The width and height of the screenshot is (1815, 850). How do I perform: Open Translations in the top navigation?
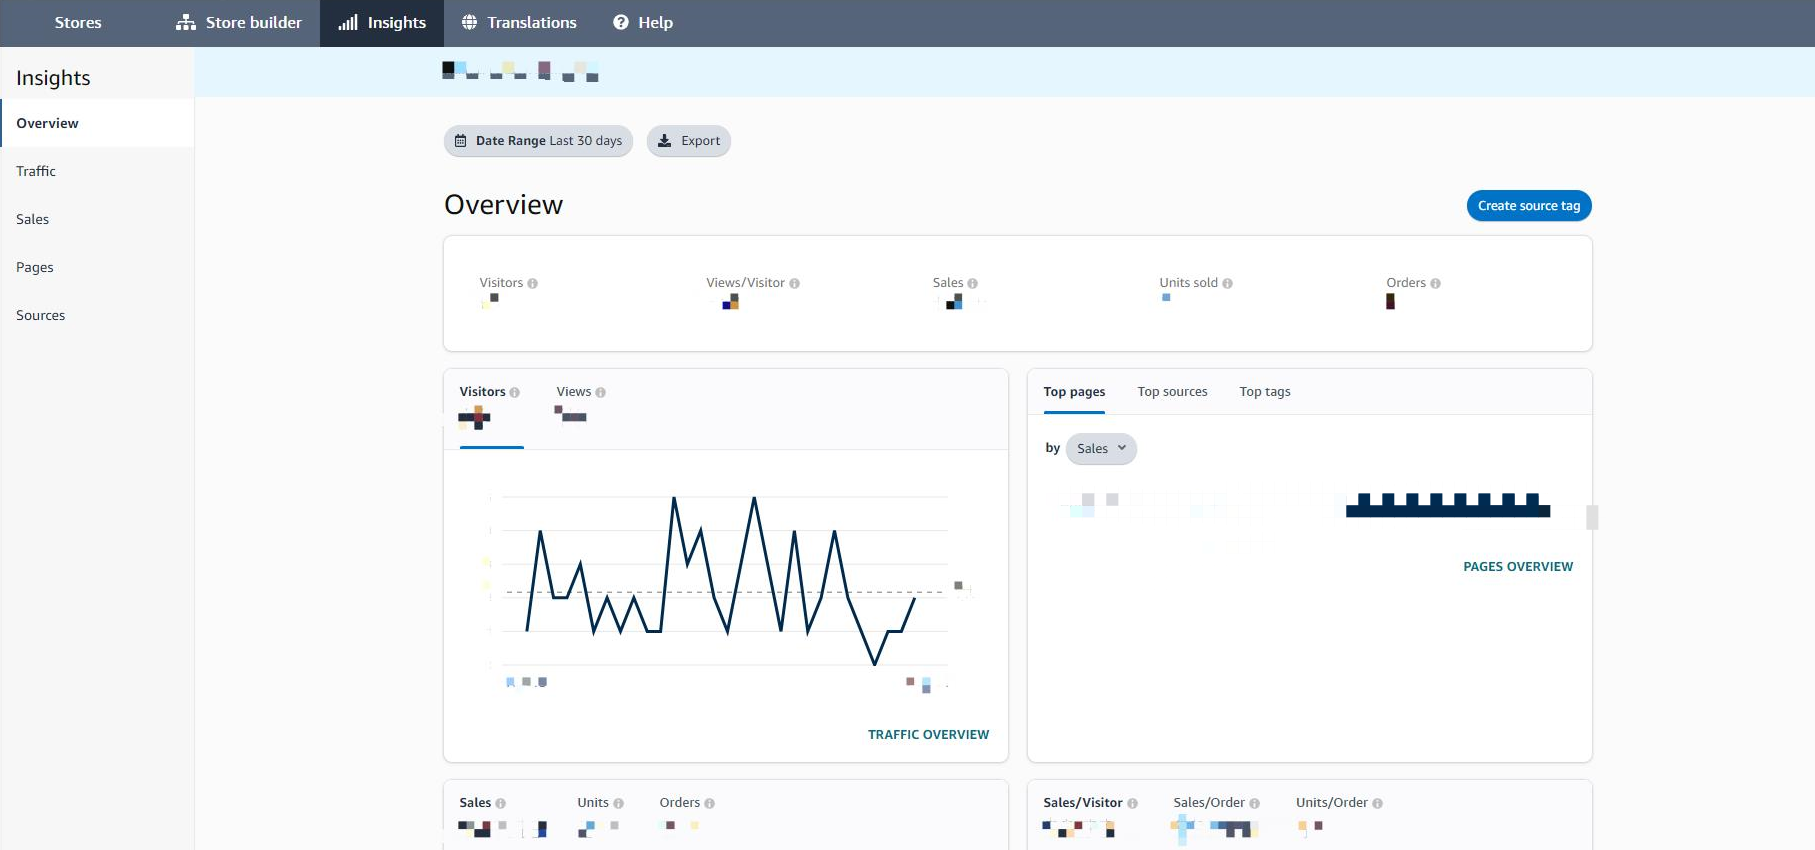point(519,23)
